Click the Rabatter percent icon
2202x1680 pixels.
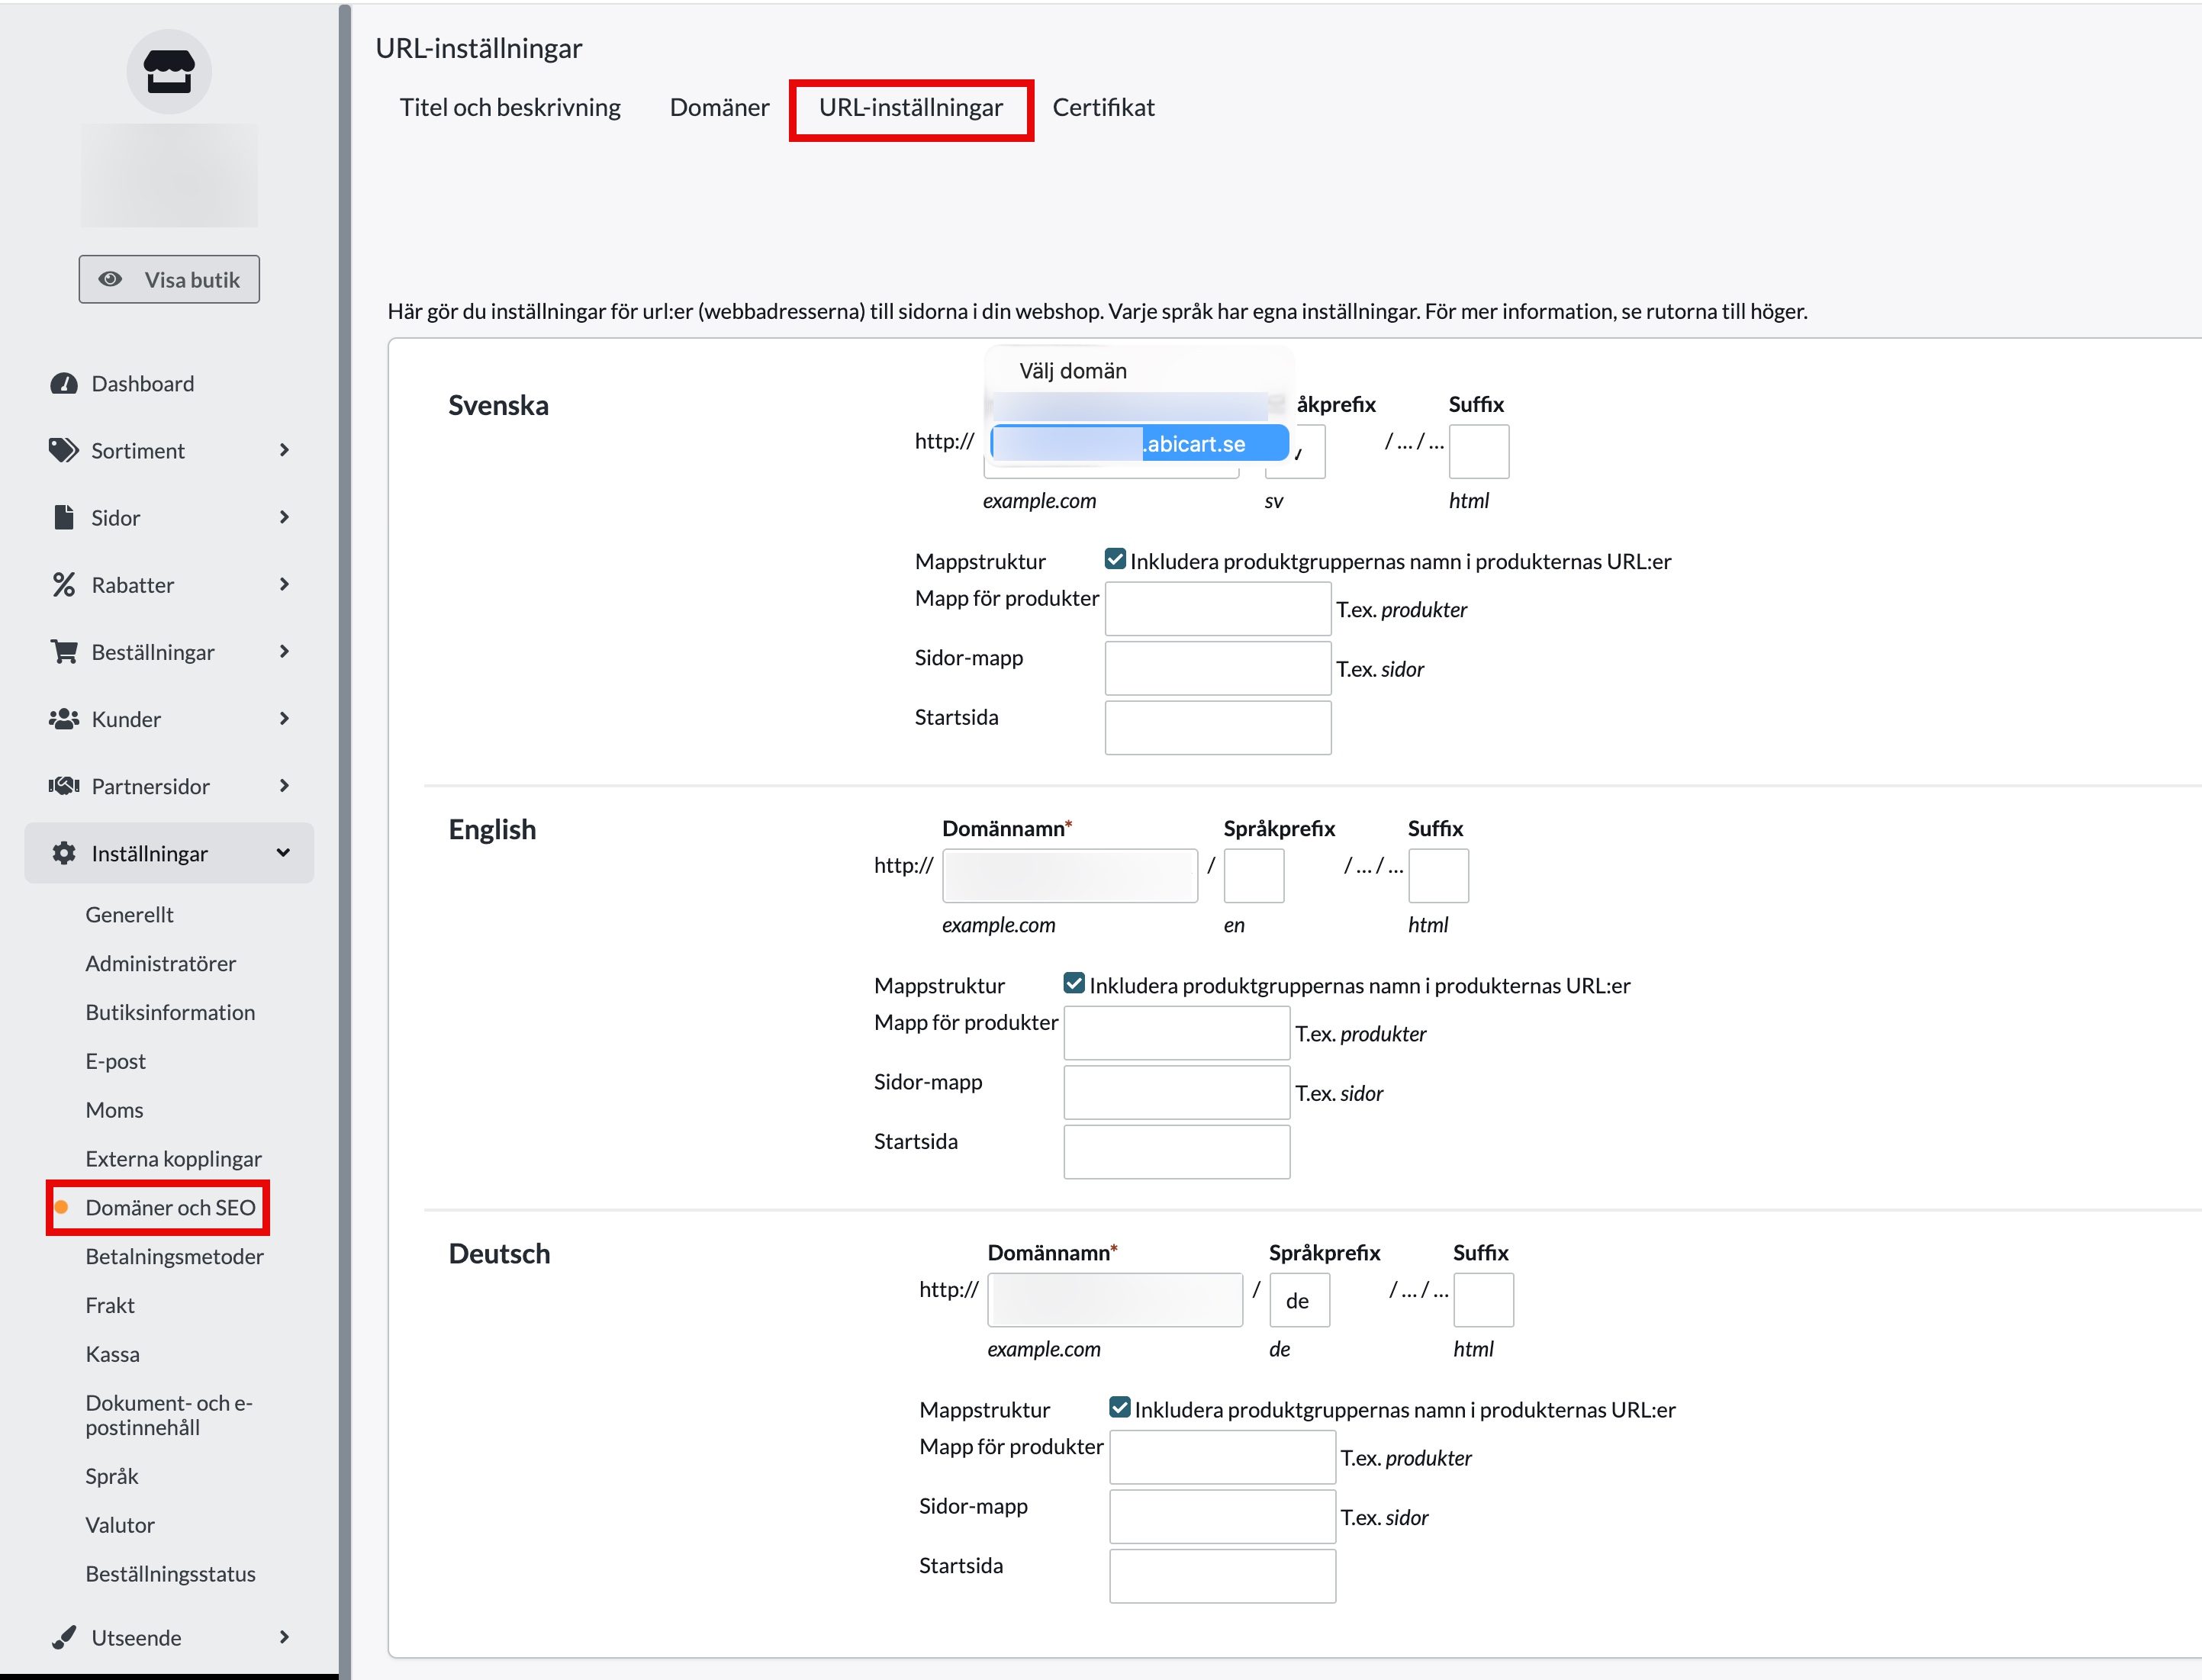click(x=64, y=585)
